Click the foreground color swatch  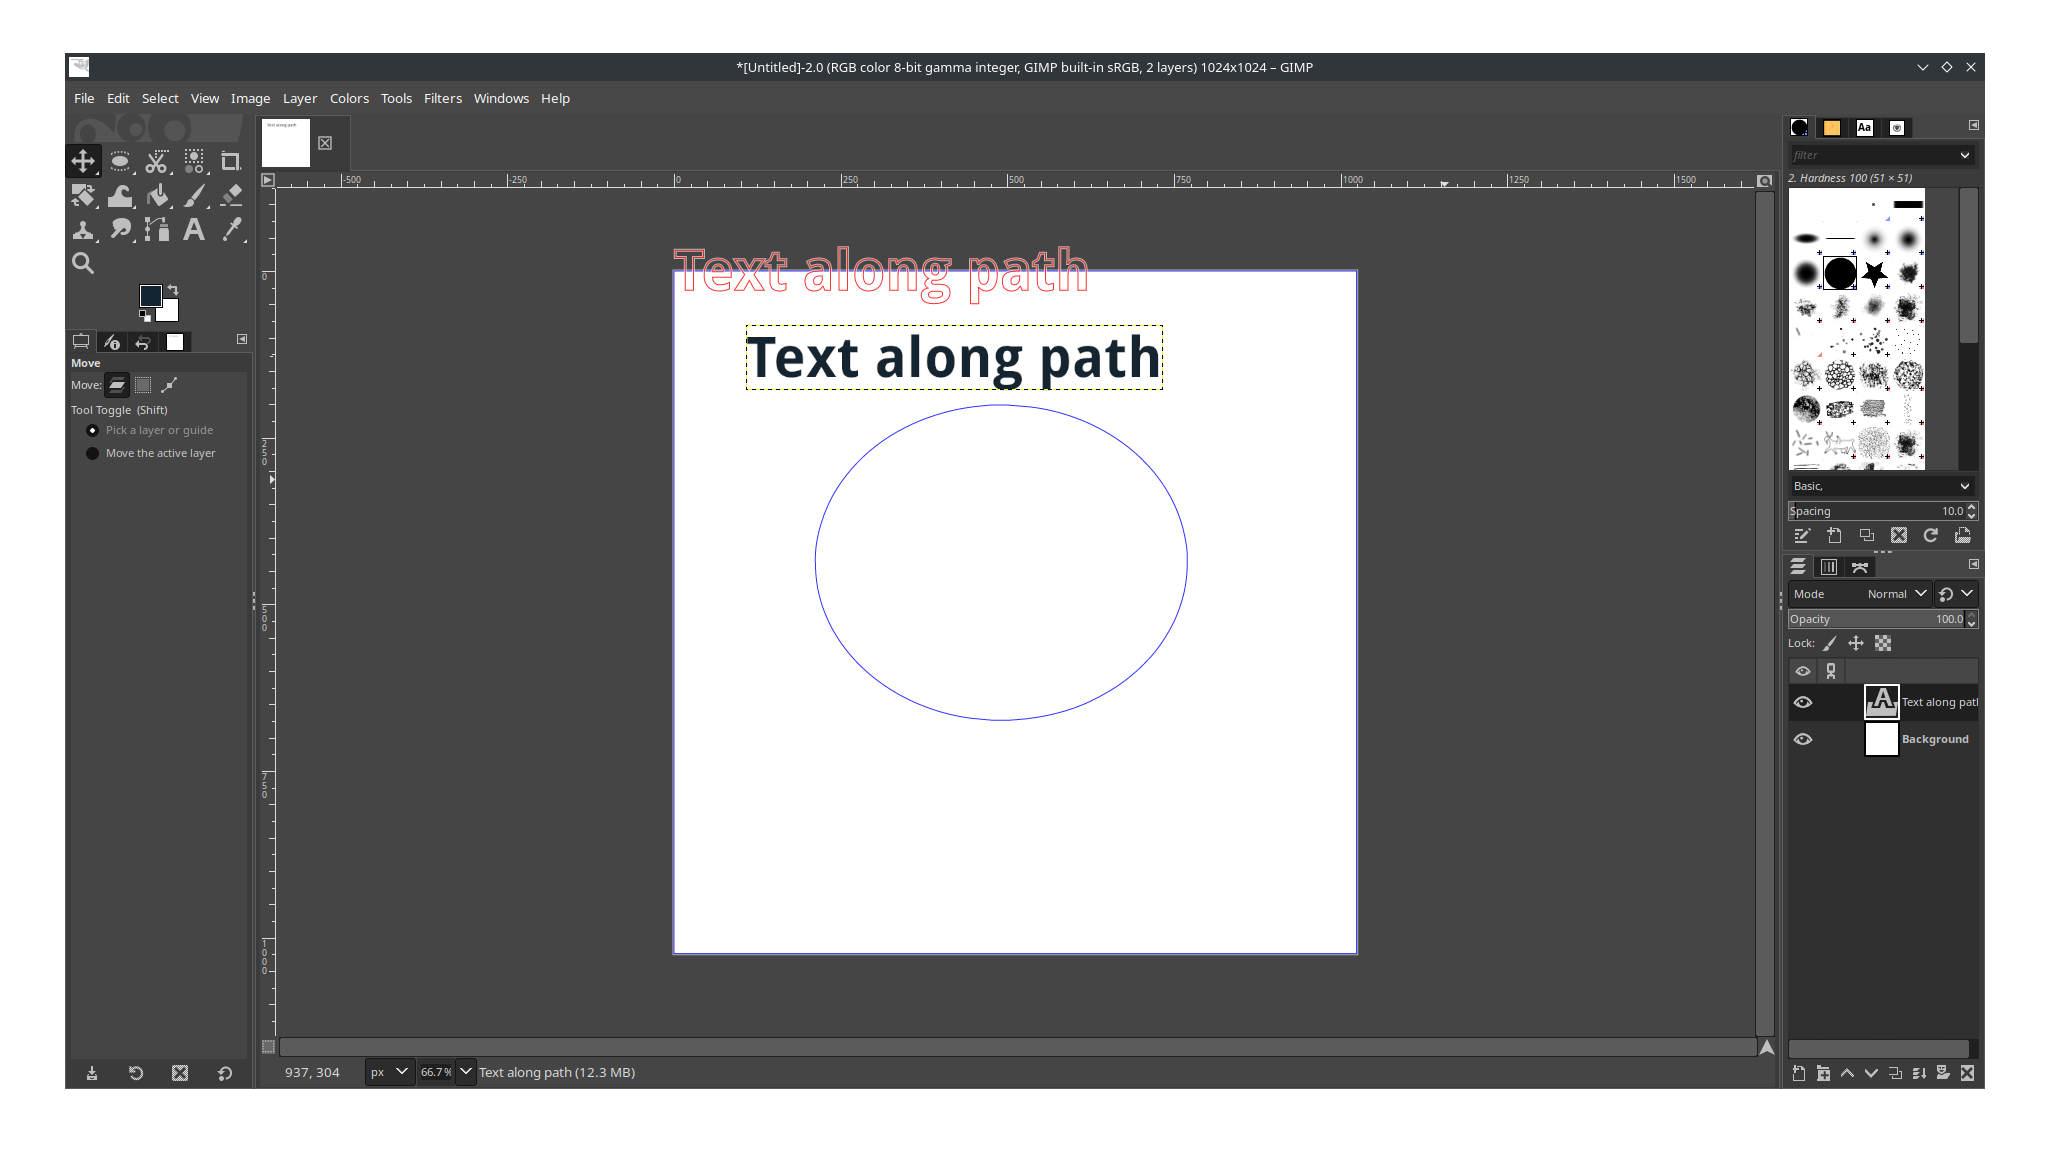click(150, 295)
